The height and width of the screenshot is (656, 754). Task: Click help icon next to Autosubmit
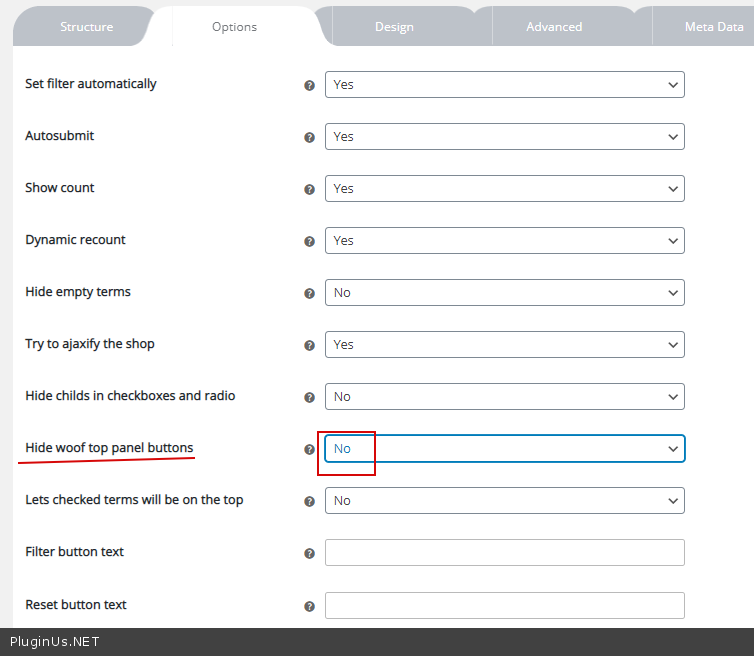coord(310,138)
